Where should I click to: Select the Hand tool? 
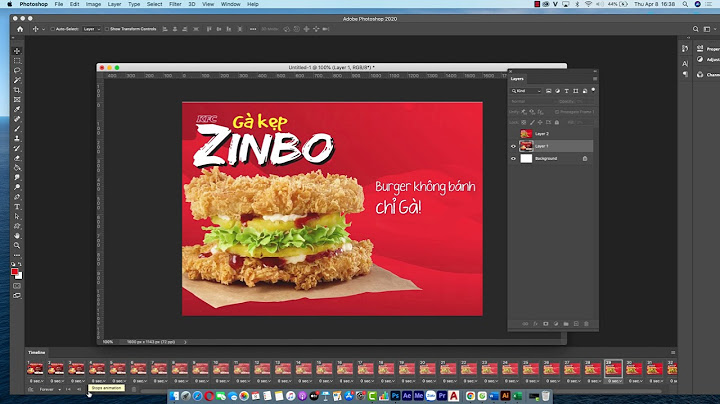pyautogui.click(x=17, y=236)
